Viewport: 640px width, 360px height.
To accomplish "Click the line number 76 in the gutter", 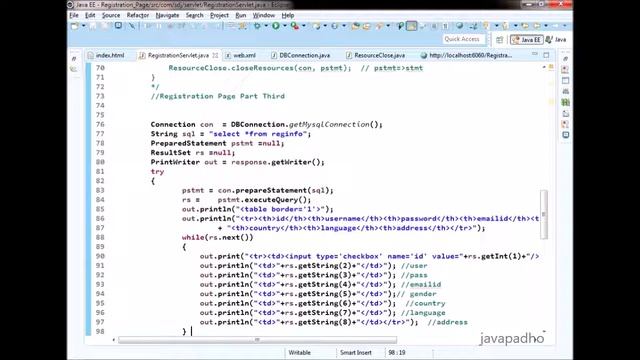I will 100,124.
